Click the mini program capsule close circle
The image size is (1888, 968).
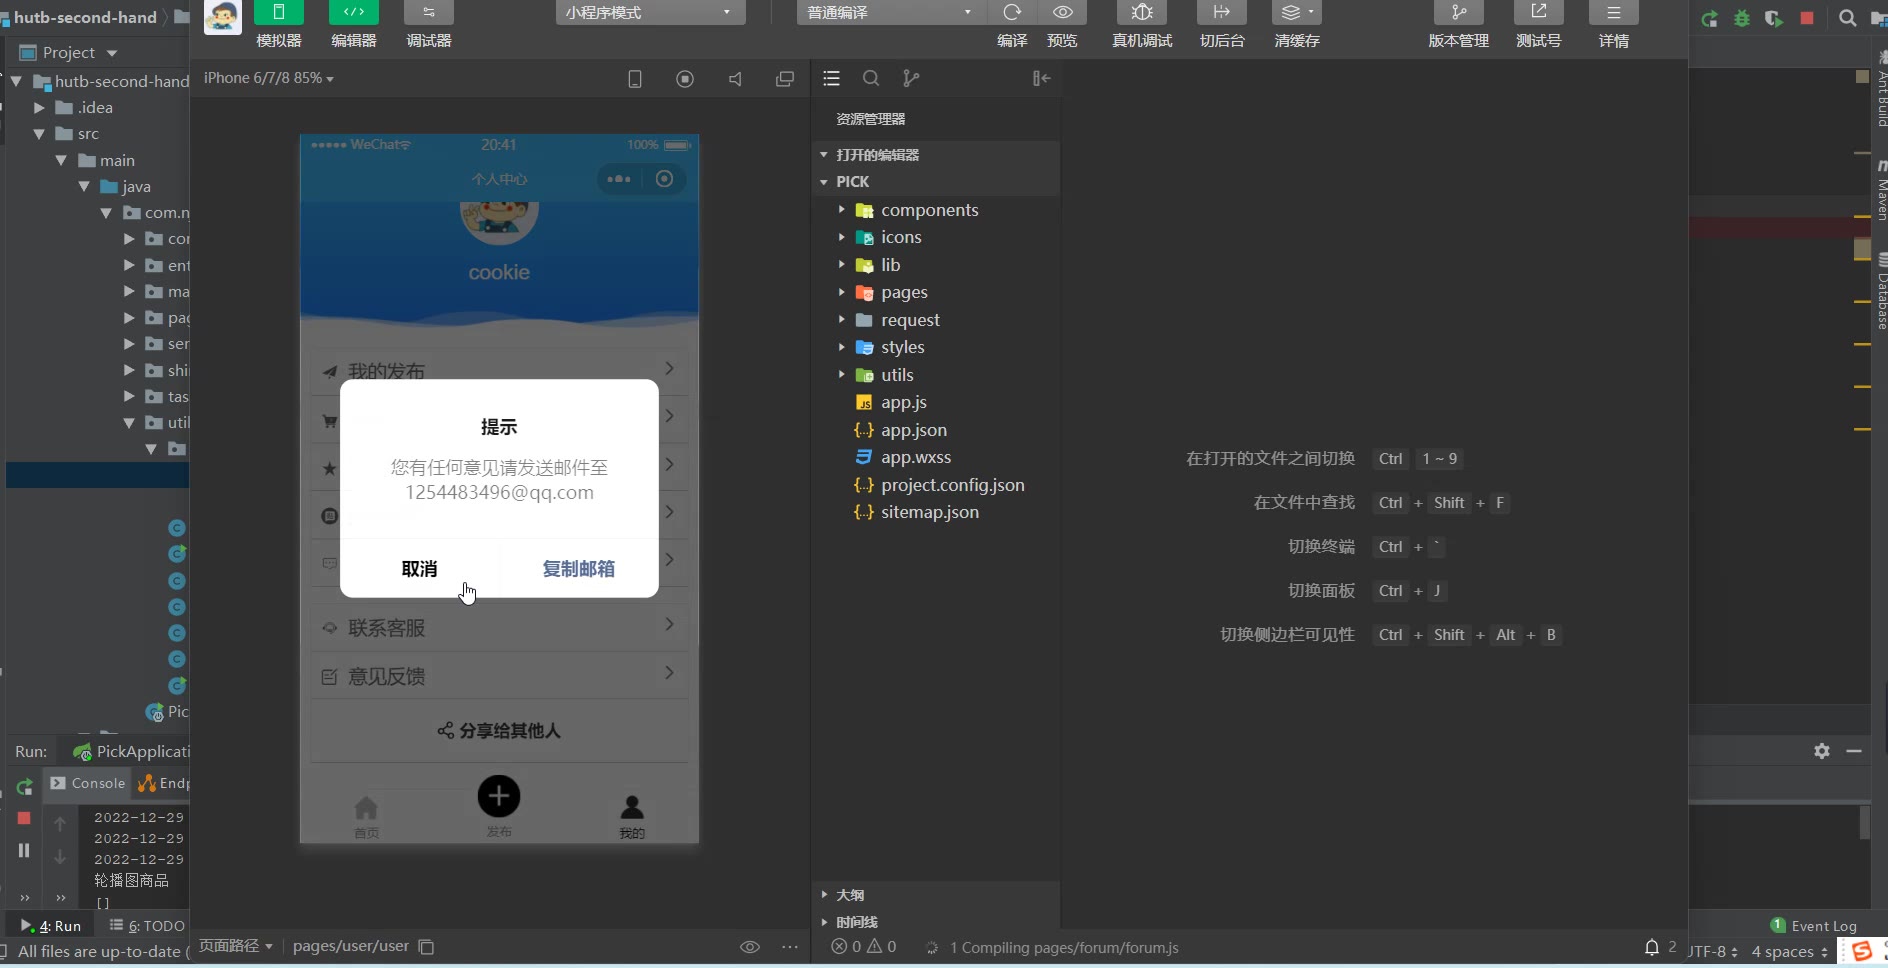point(664,179)
